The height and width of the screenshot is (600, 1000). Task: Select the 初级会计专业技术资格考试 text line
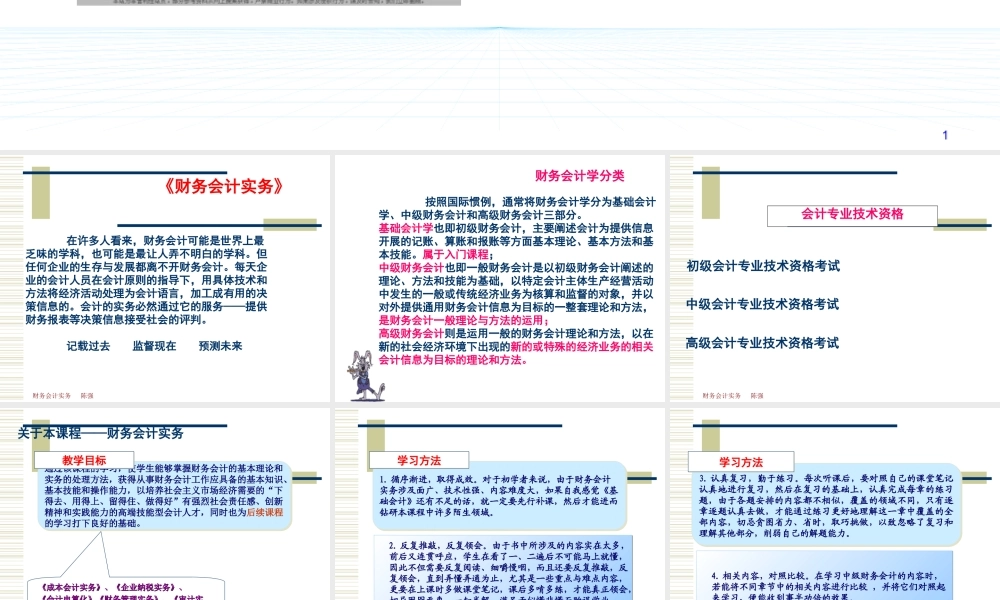coord(763,264)
